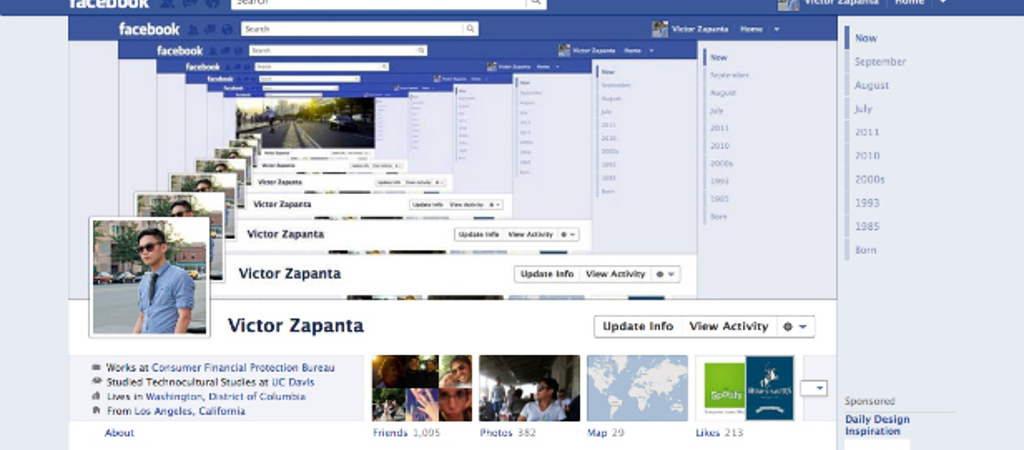1024x450 pixels.
Task: Open the Los Angeles, California link
Action: [x=190, y=411]
